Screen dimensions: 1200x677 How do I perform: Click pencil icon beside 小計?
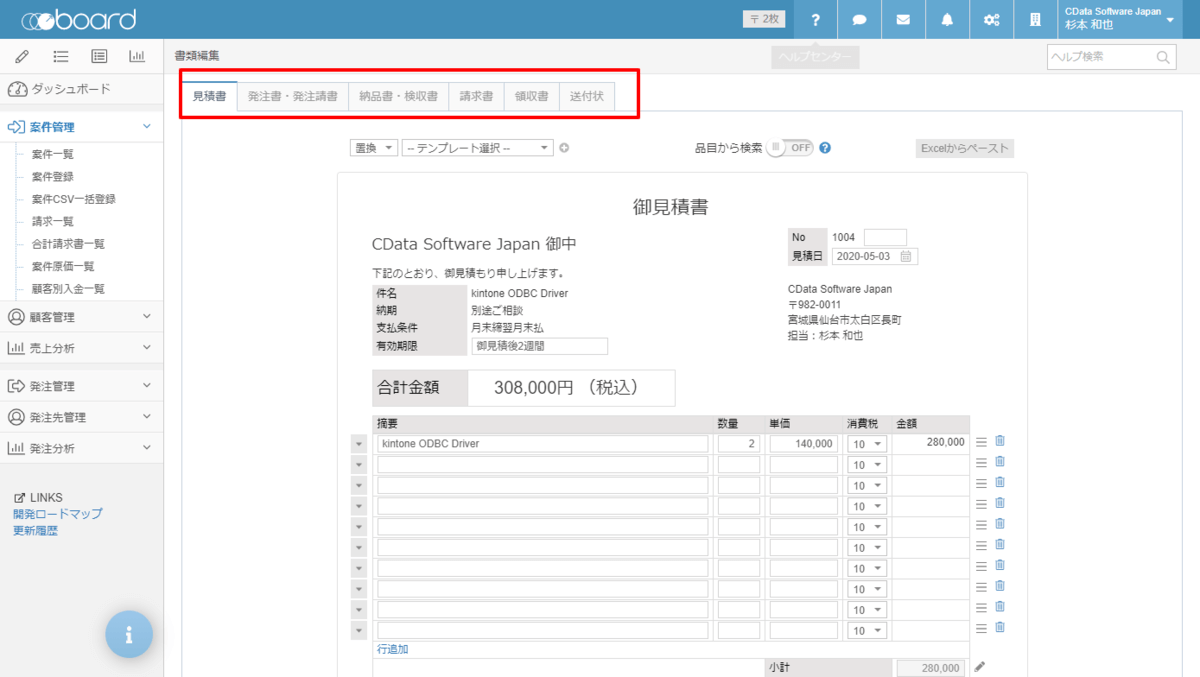[980, 667]
